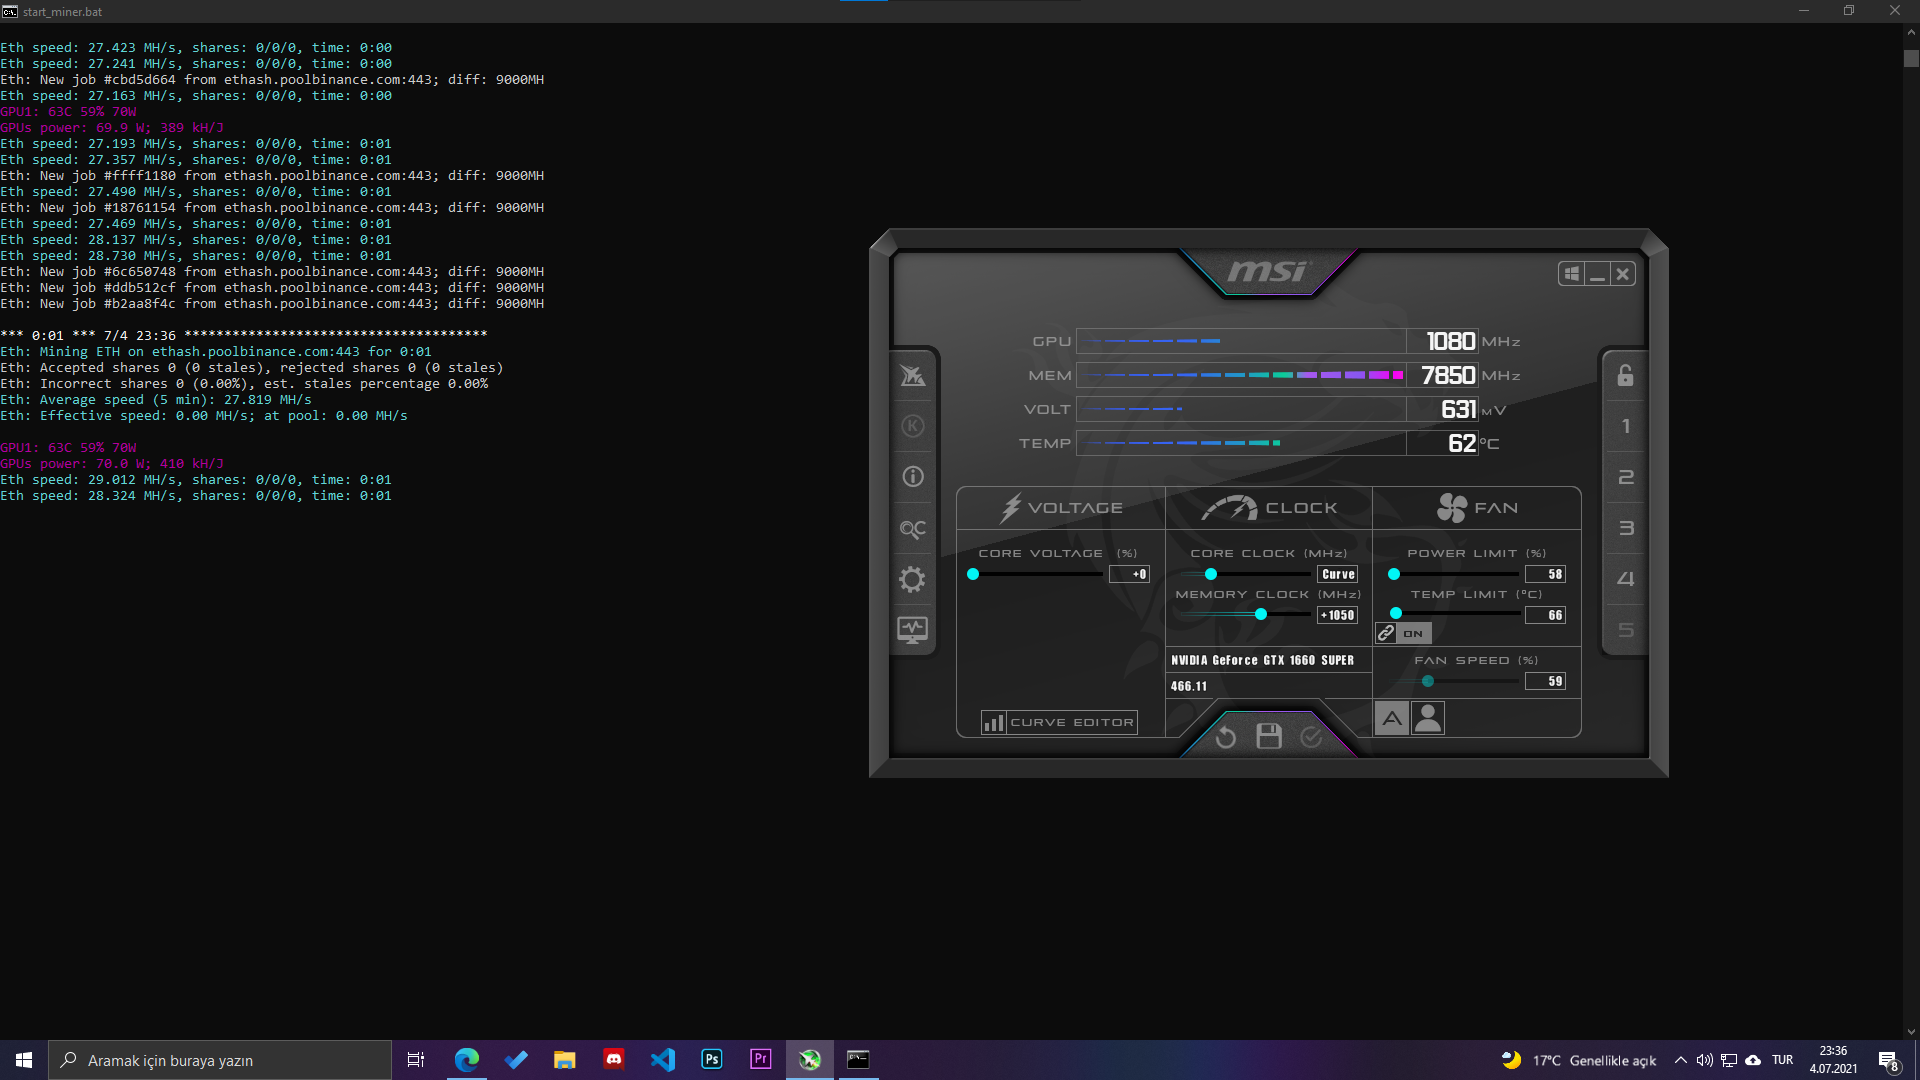This screenshot has width=1920, height=1080.
Task: Apply settings with the checkmark icon
Action: [1311, 737]
